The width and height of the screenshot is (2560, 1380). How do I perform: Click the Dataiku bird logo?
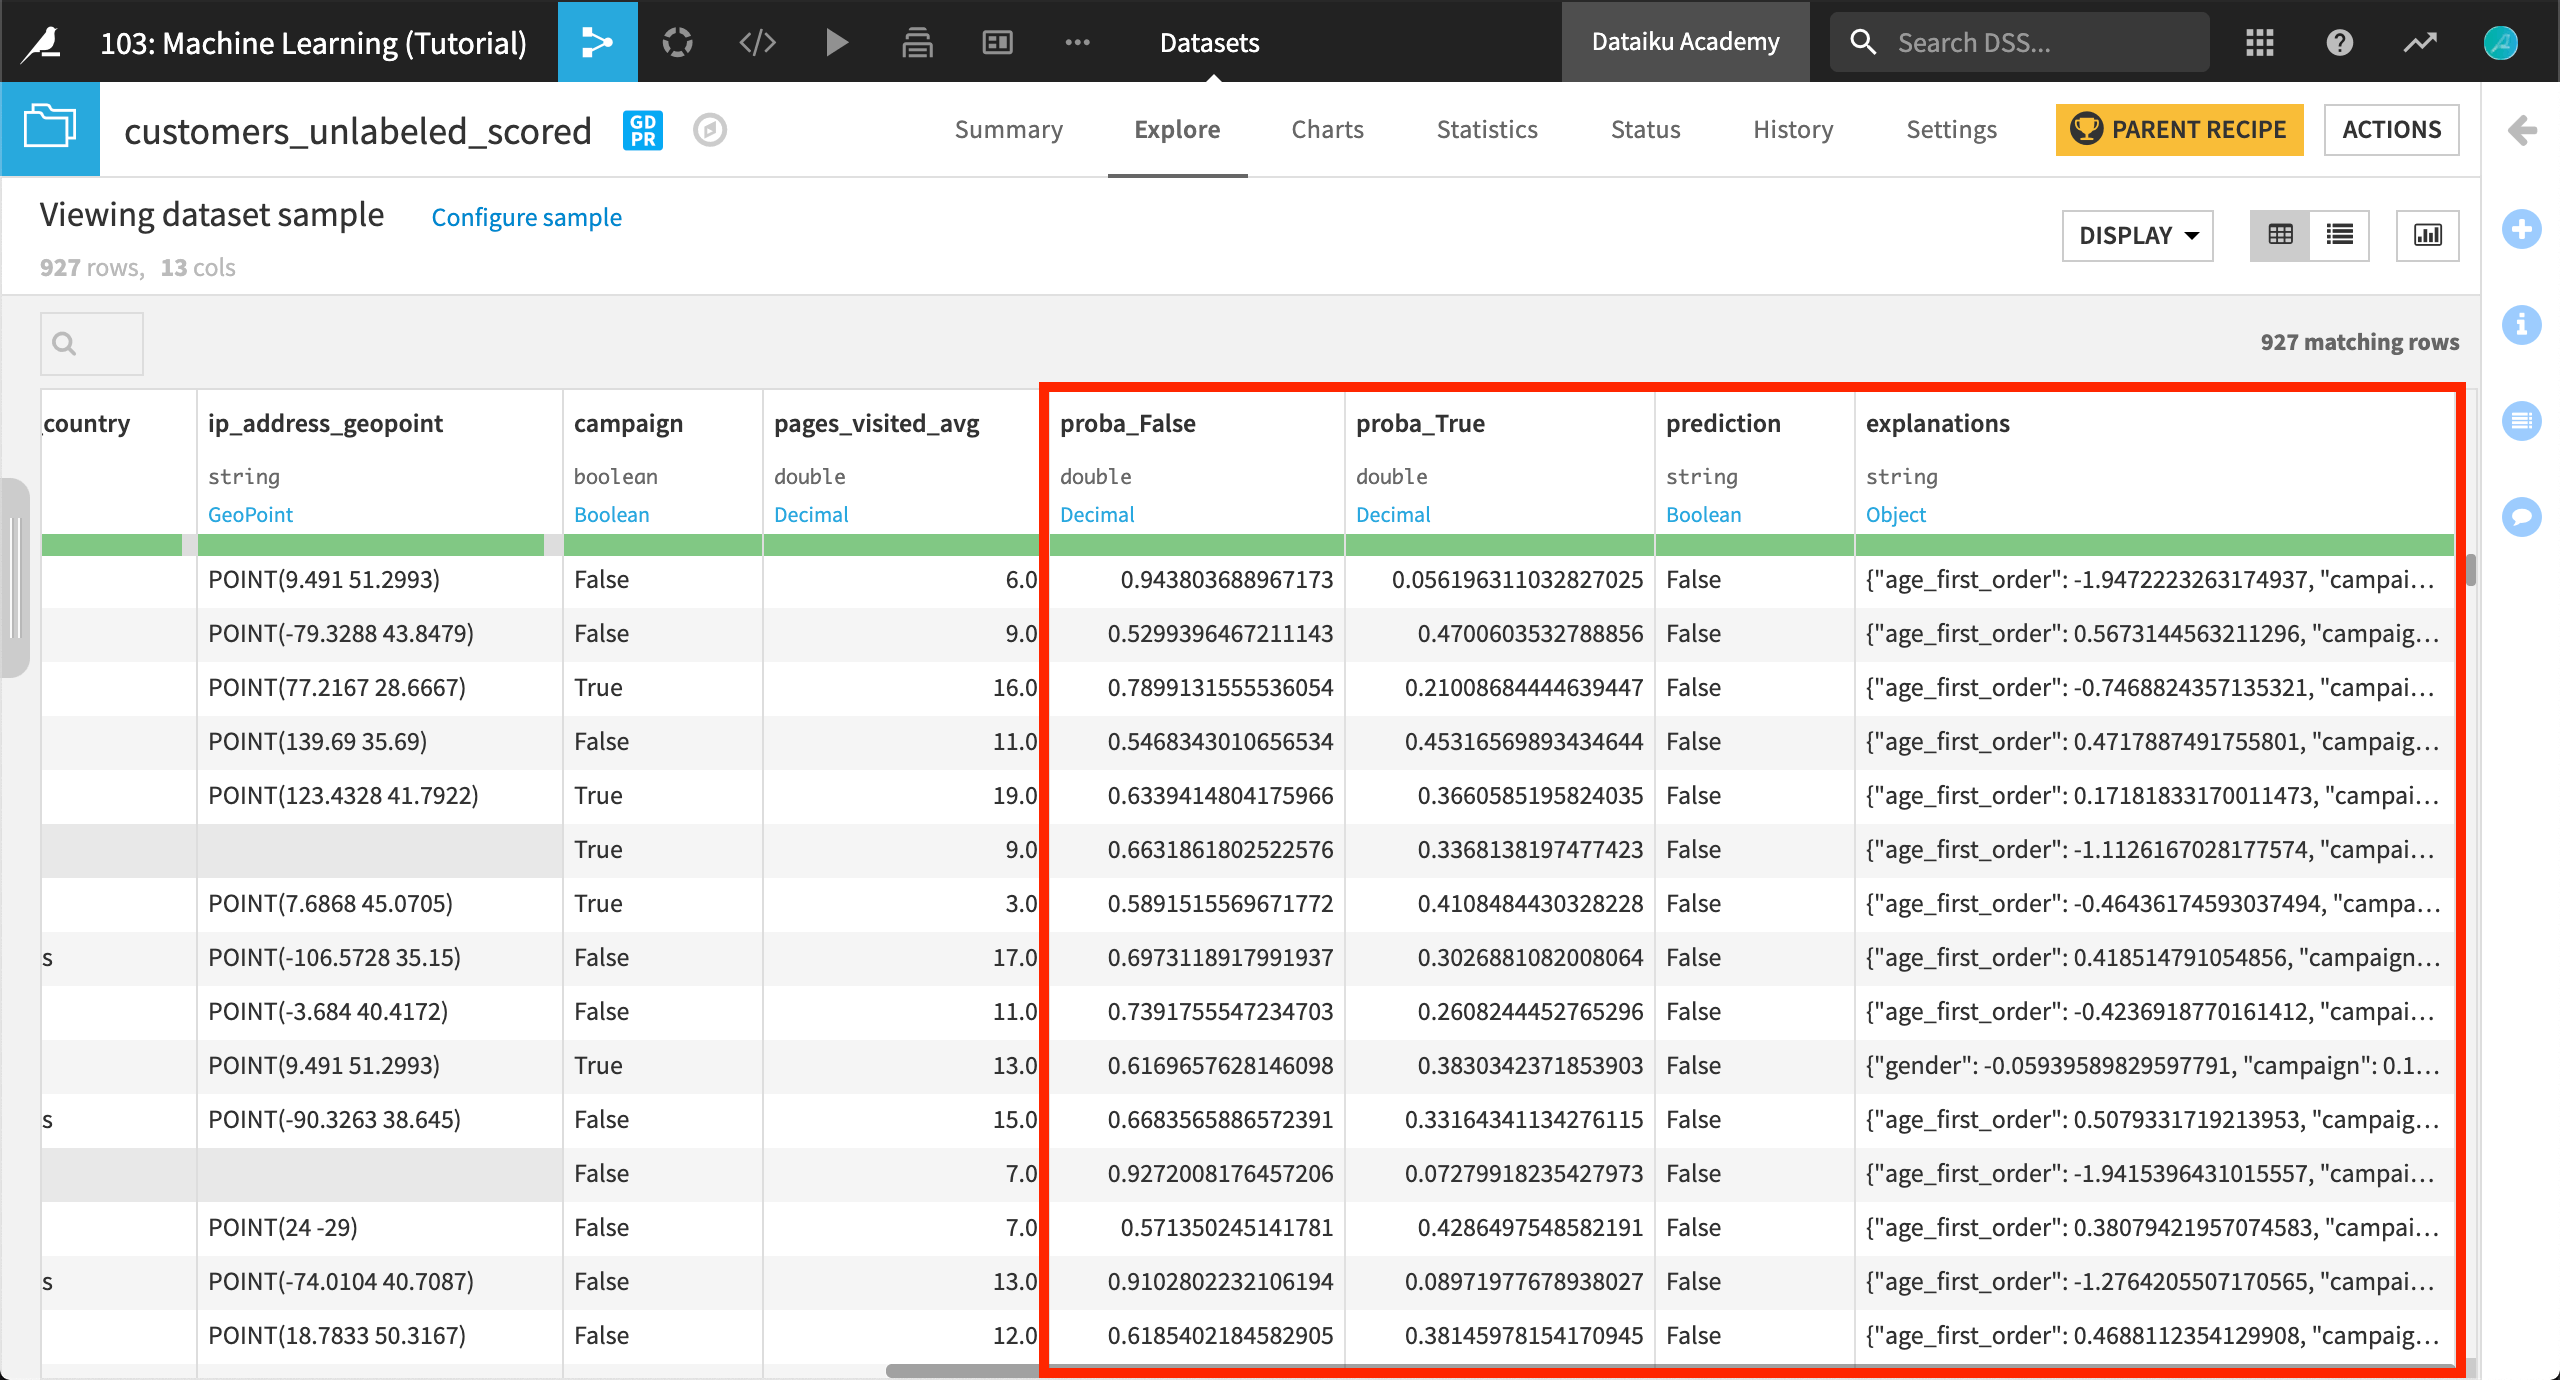click(42, 42)
